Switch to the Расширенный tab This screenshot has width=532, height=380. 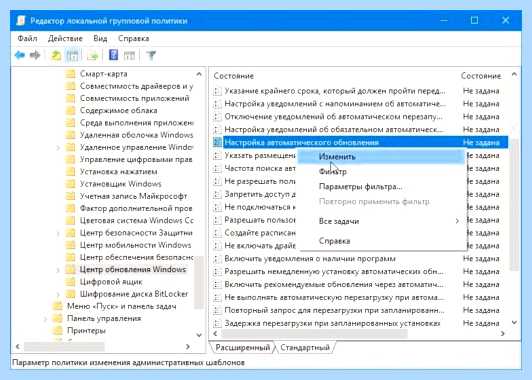(x=243, y=347)
